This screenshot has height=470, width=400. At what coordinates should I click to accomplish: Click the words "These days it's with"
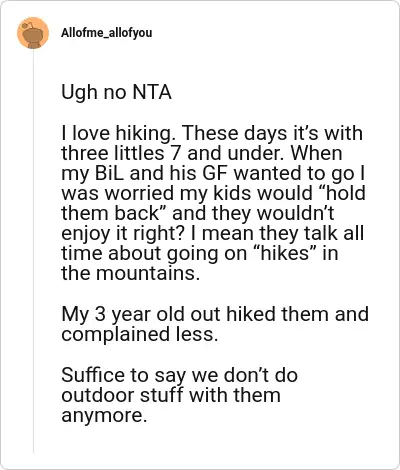[272, 133]
